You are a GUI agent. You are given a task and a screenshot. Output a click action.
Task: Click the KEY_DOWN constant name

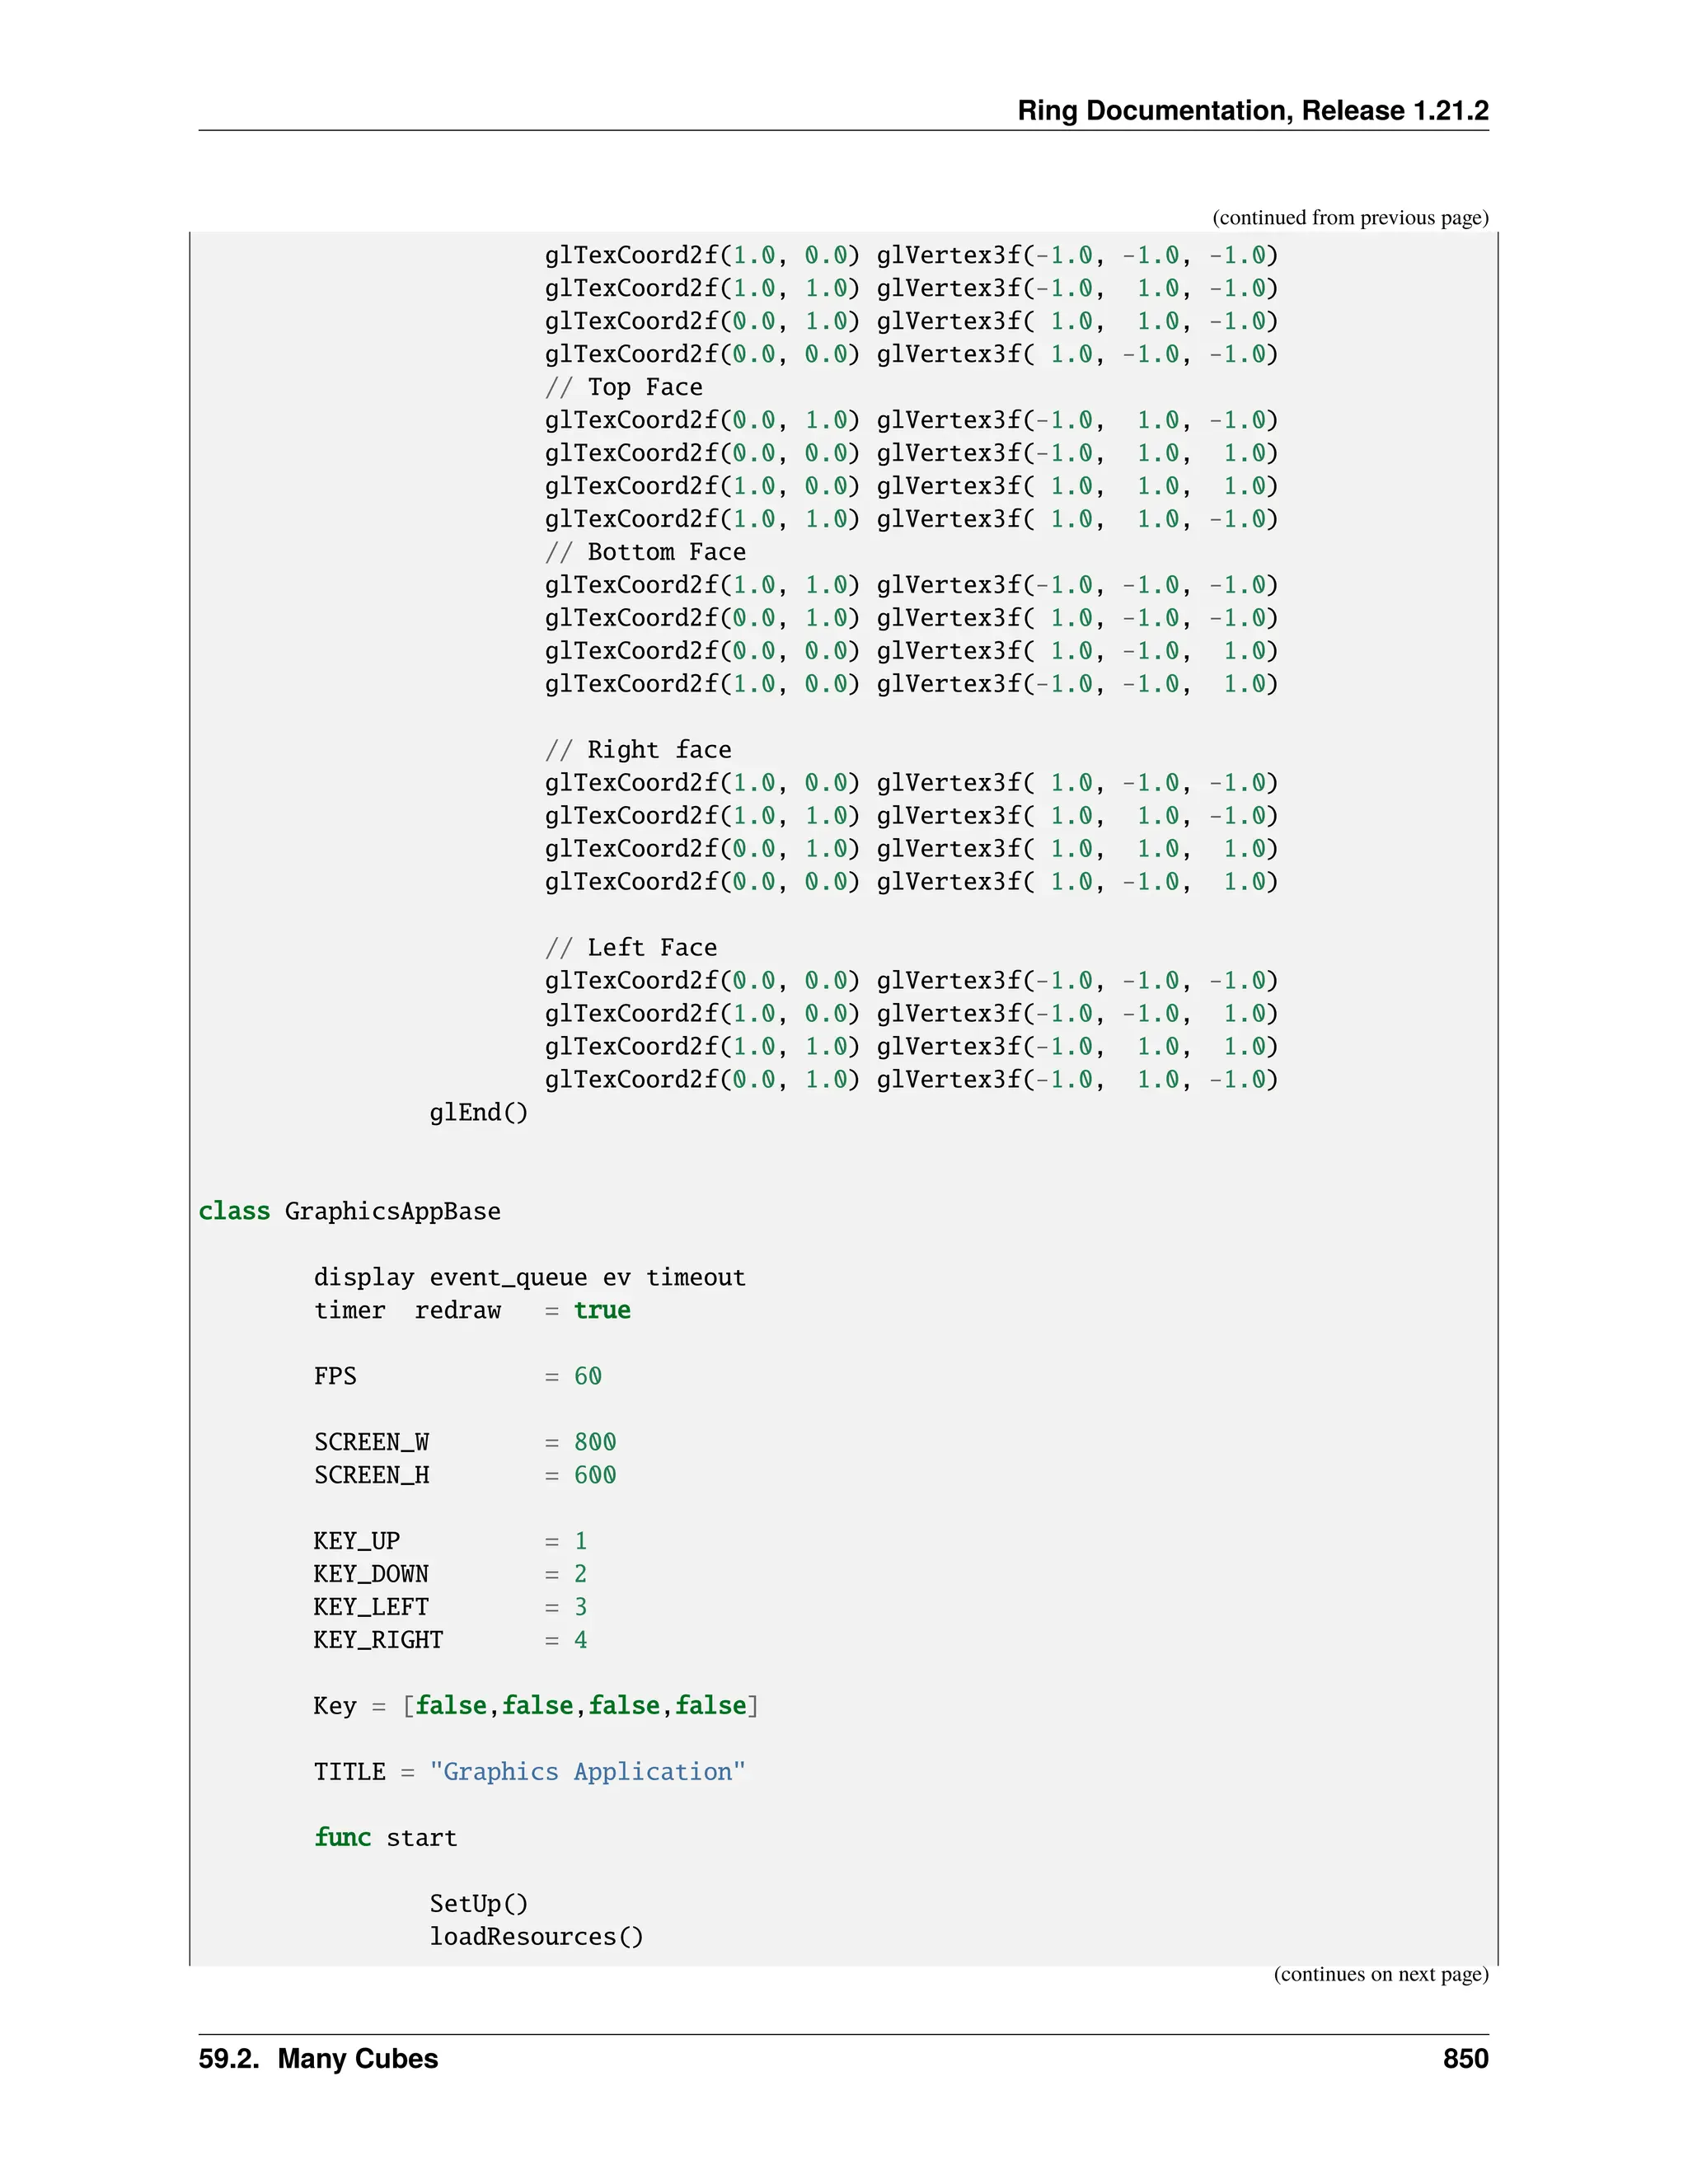click(x=371, y=1574)
